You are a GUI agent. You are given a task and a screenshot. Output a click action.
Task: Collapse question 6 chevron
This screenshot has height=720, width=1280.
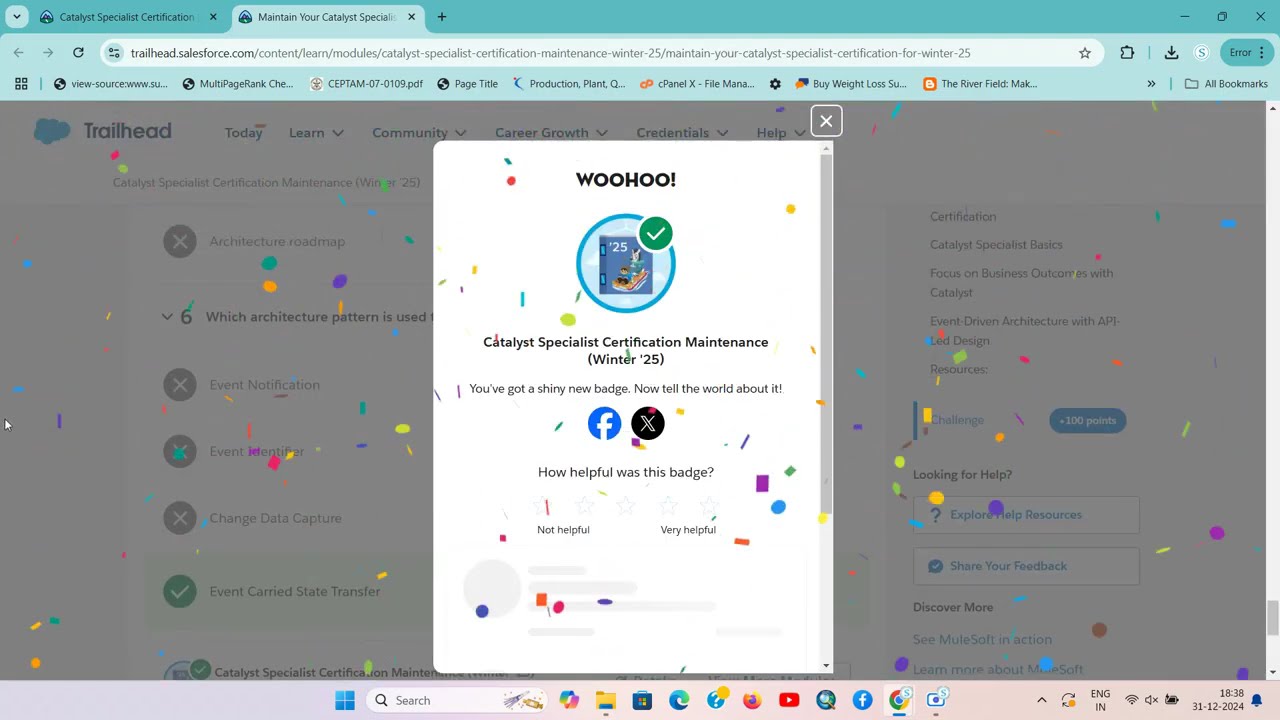click(167, 317)
